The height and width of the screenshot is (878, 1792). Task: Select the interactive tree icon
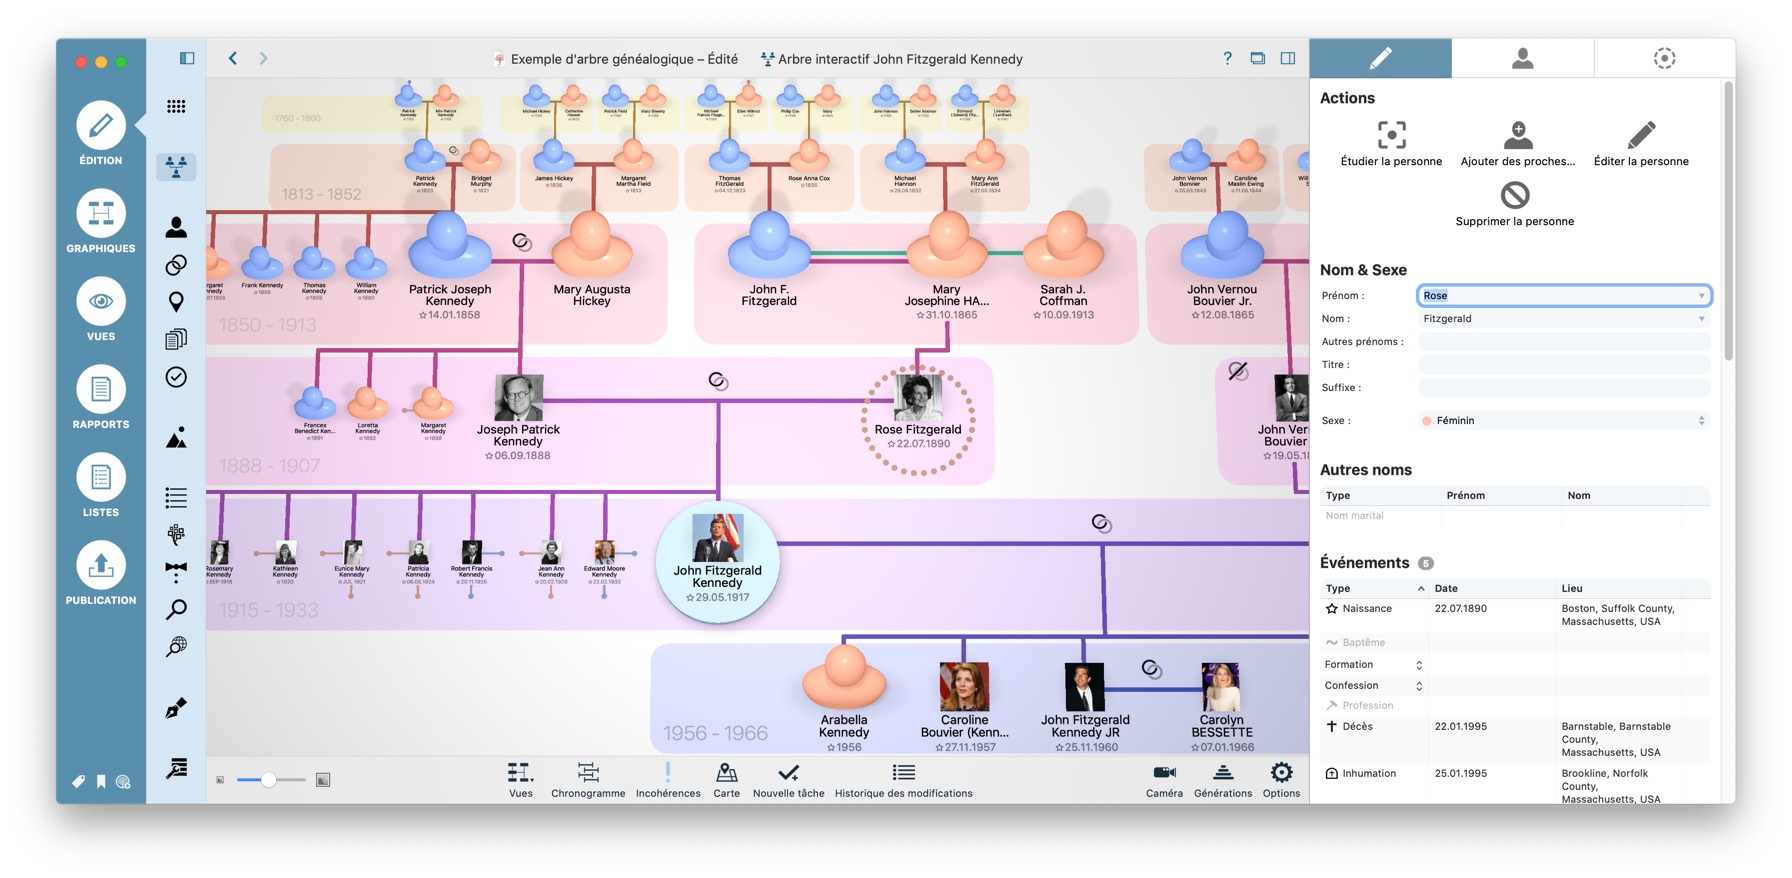coord(176,167)
